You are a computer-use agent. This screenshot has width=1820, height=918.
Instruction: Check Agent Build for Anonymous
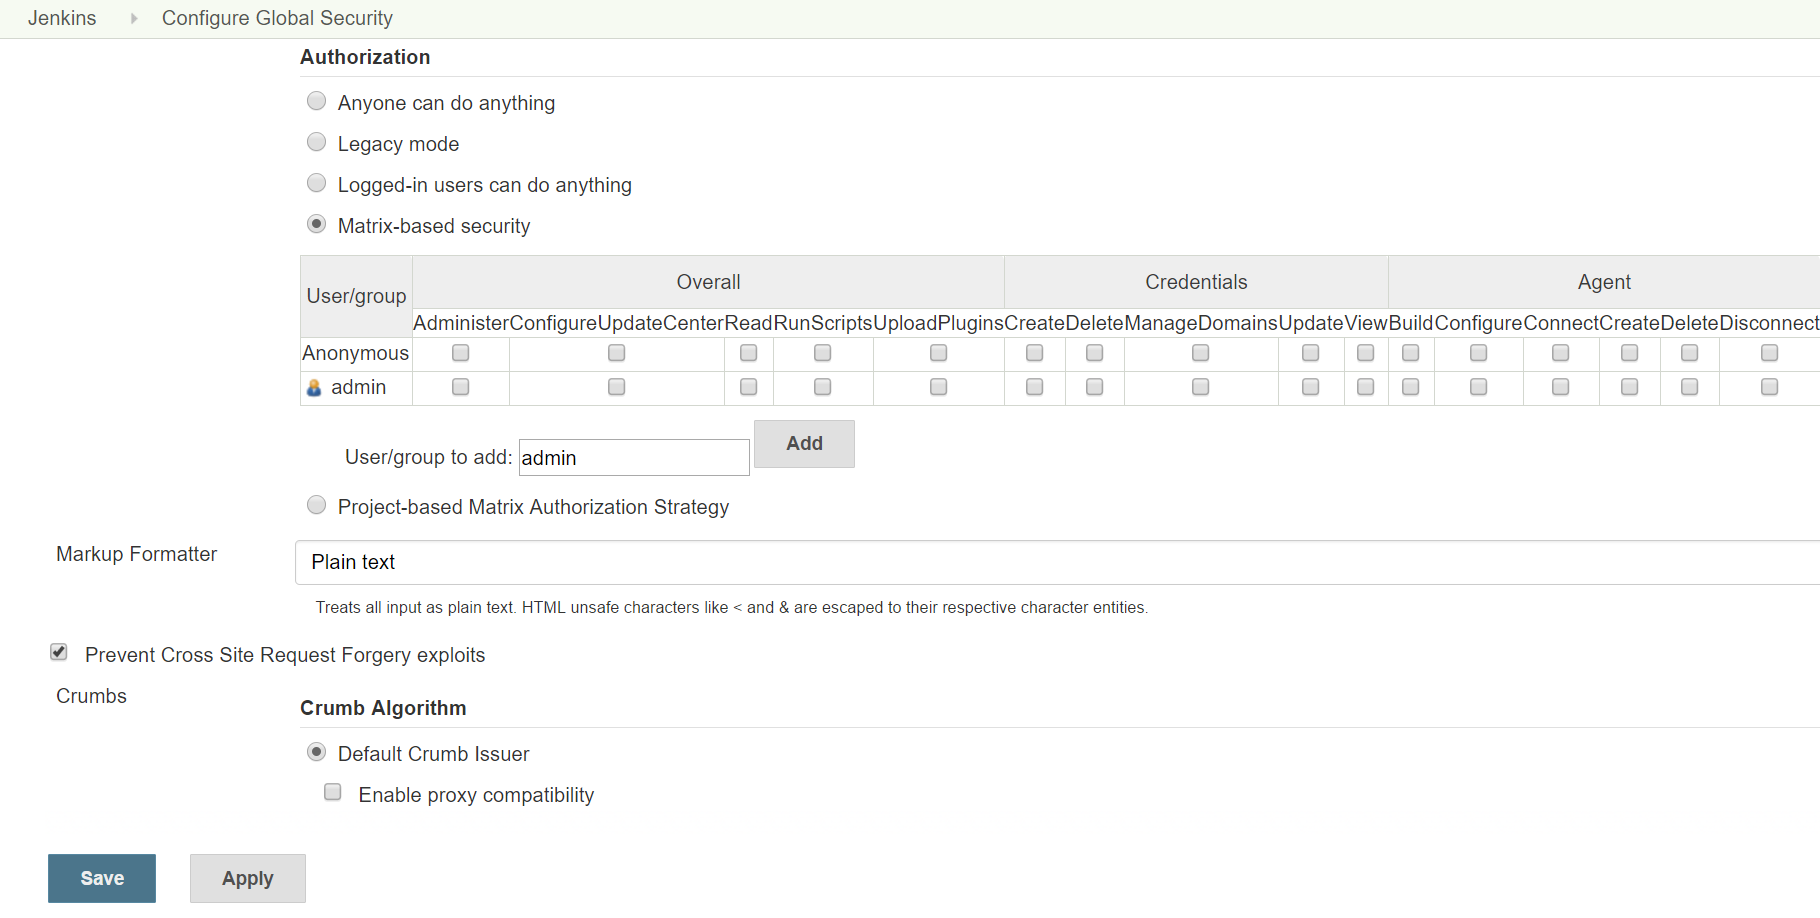[x=1411, y=353]
